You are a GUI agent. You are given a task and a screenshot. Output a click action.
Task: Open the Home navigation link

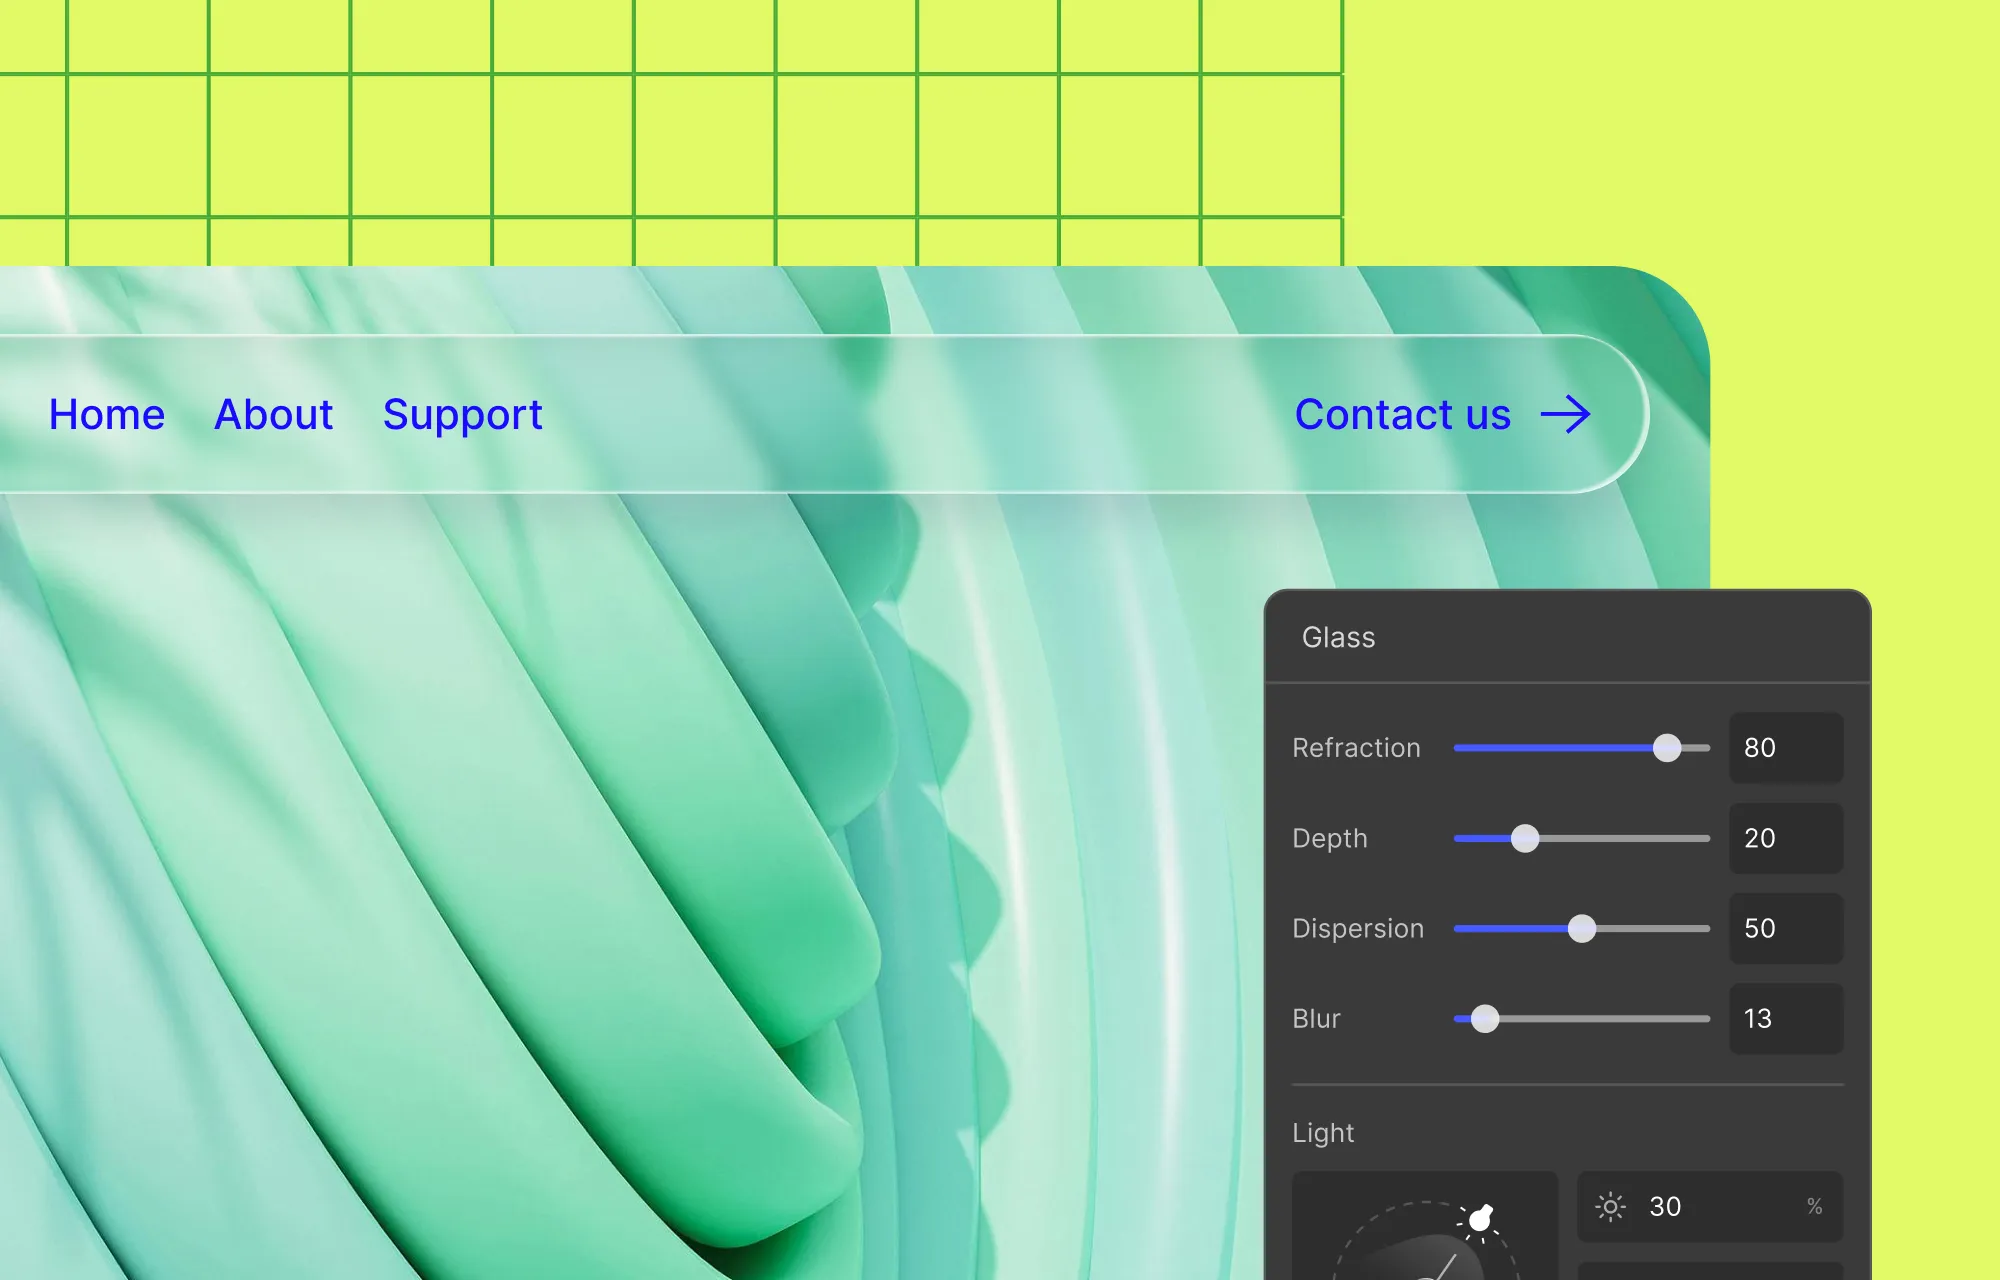(x=107, y=414)
